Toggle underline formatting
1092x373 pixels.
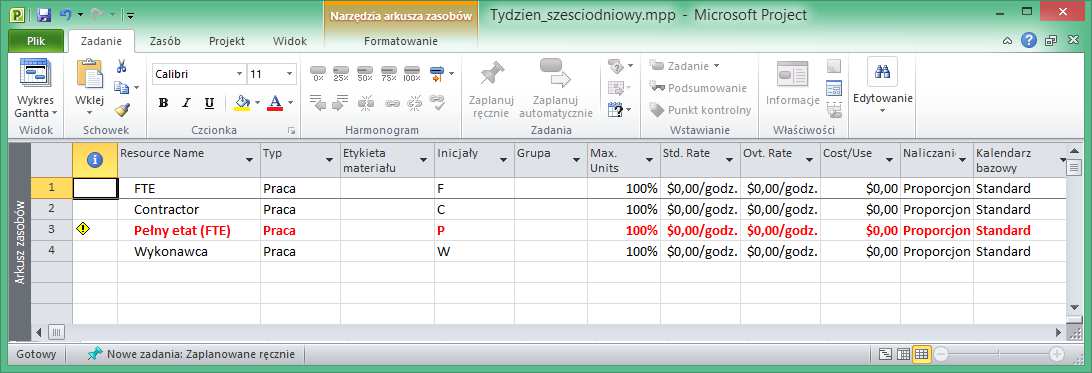point(209,103)
